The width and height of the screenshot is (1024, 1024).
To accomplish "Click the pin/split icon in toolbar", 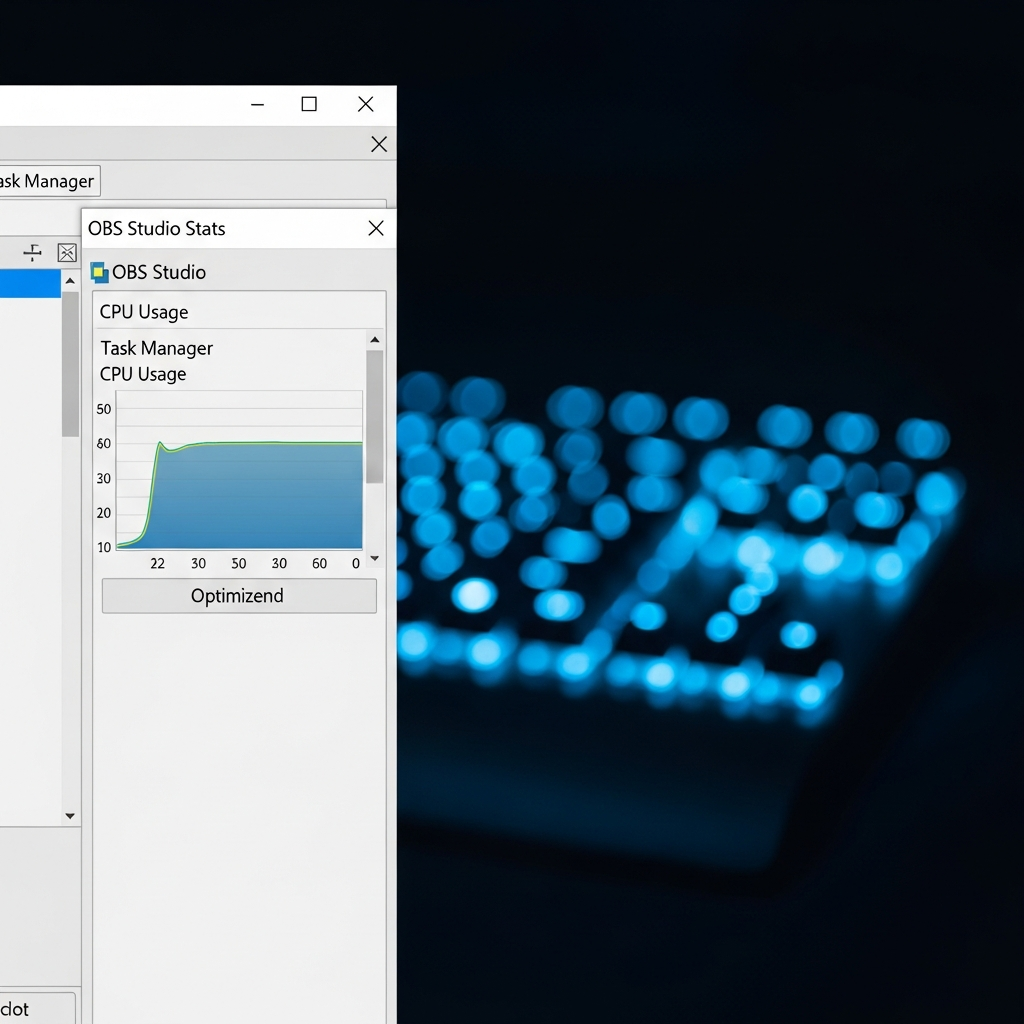I will point(33,253).
